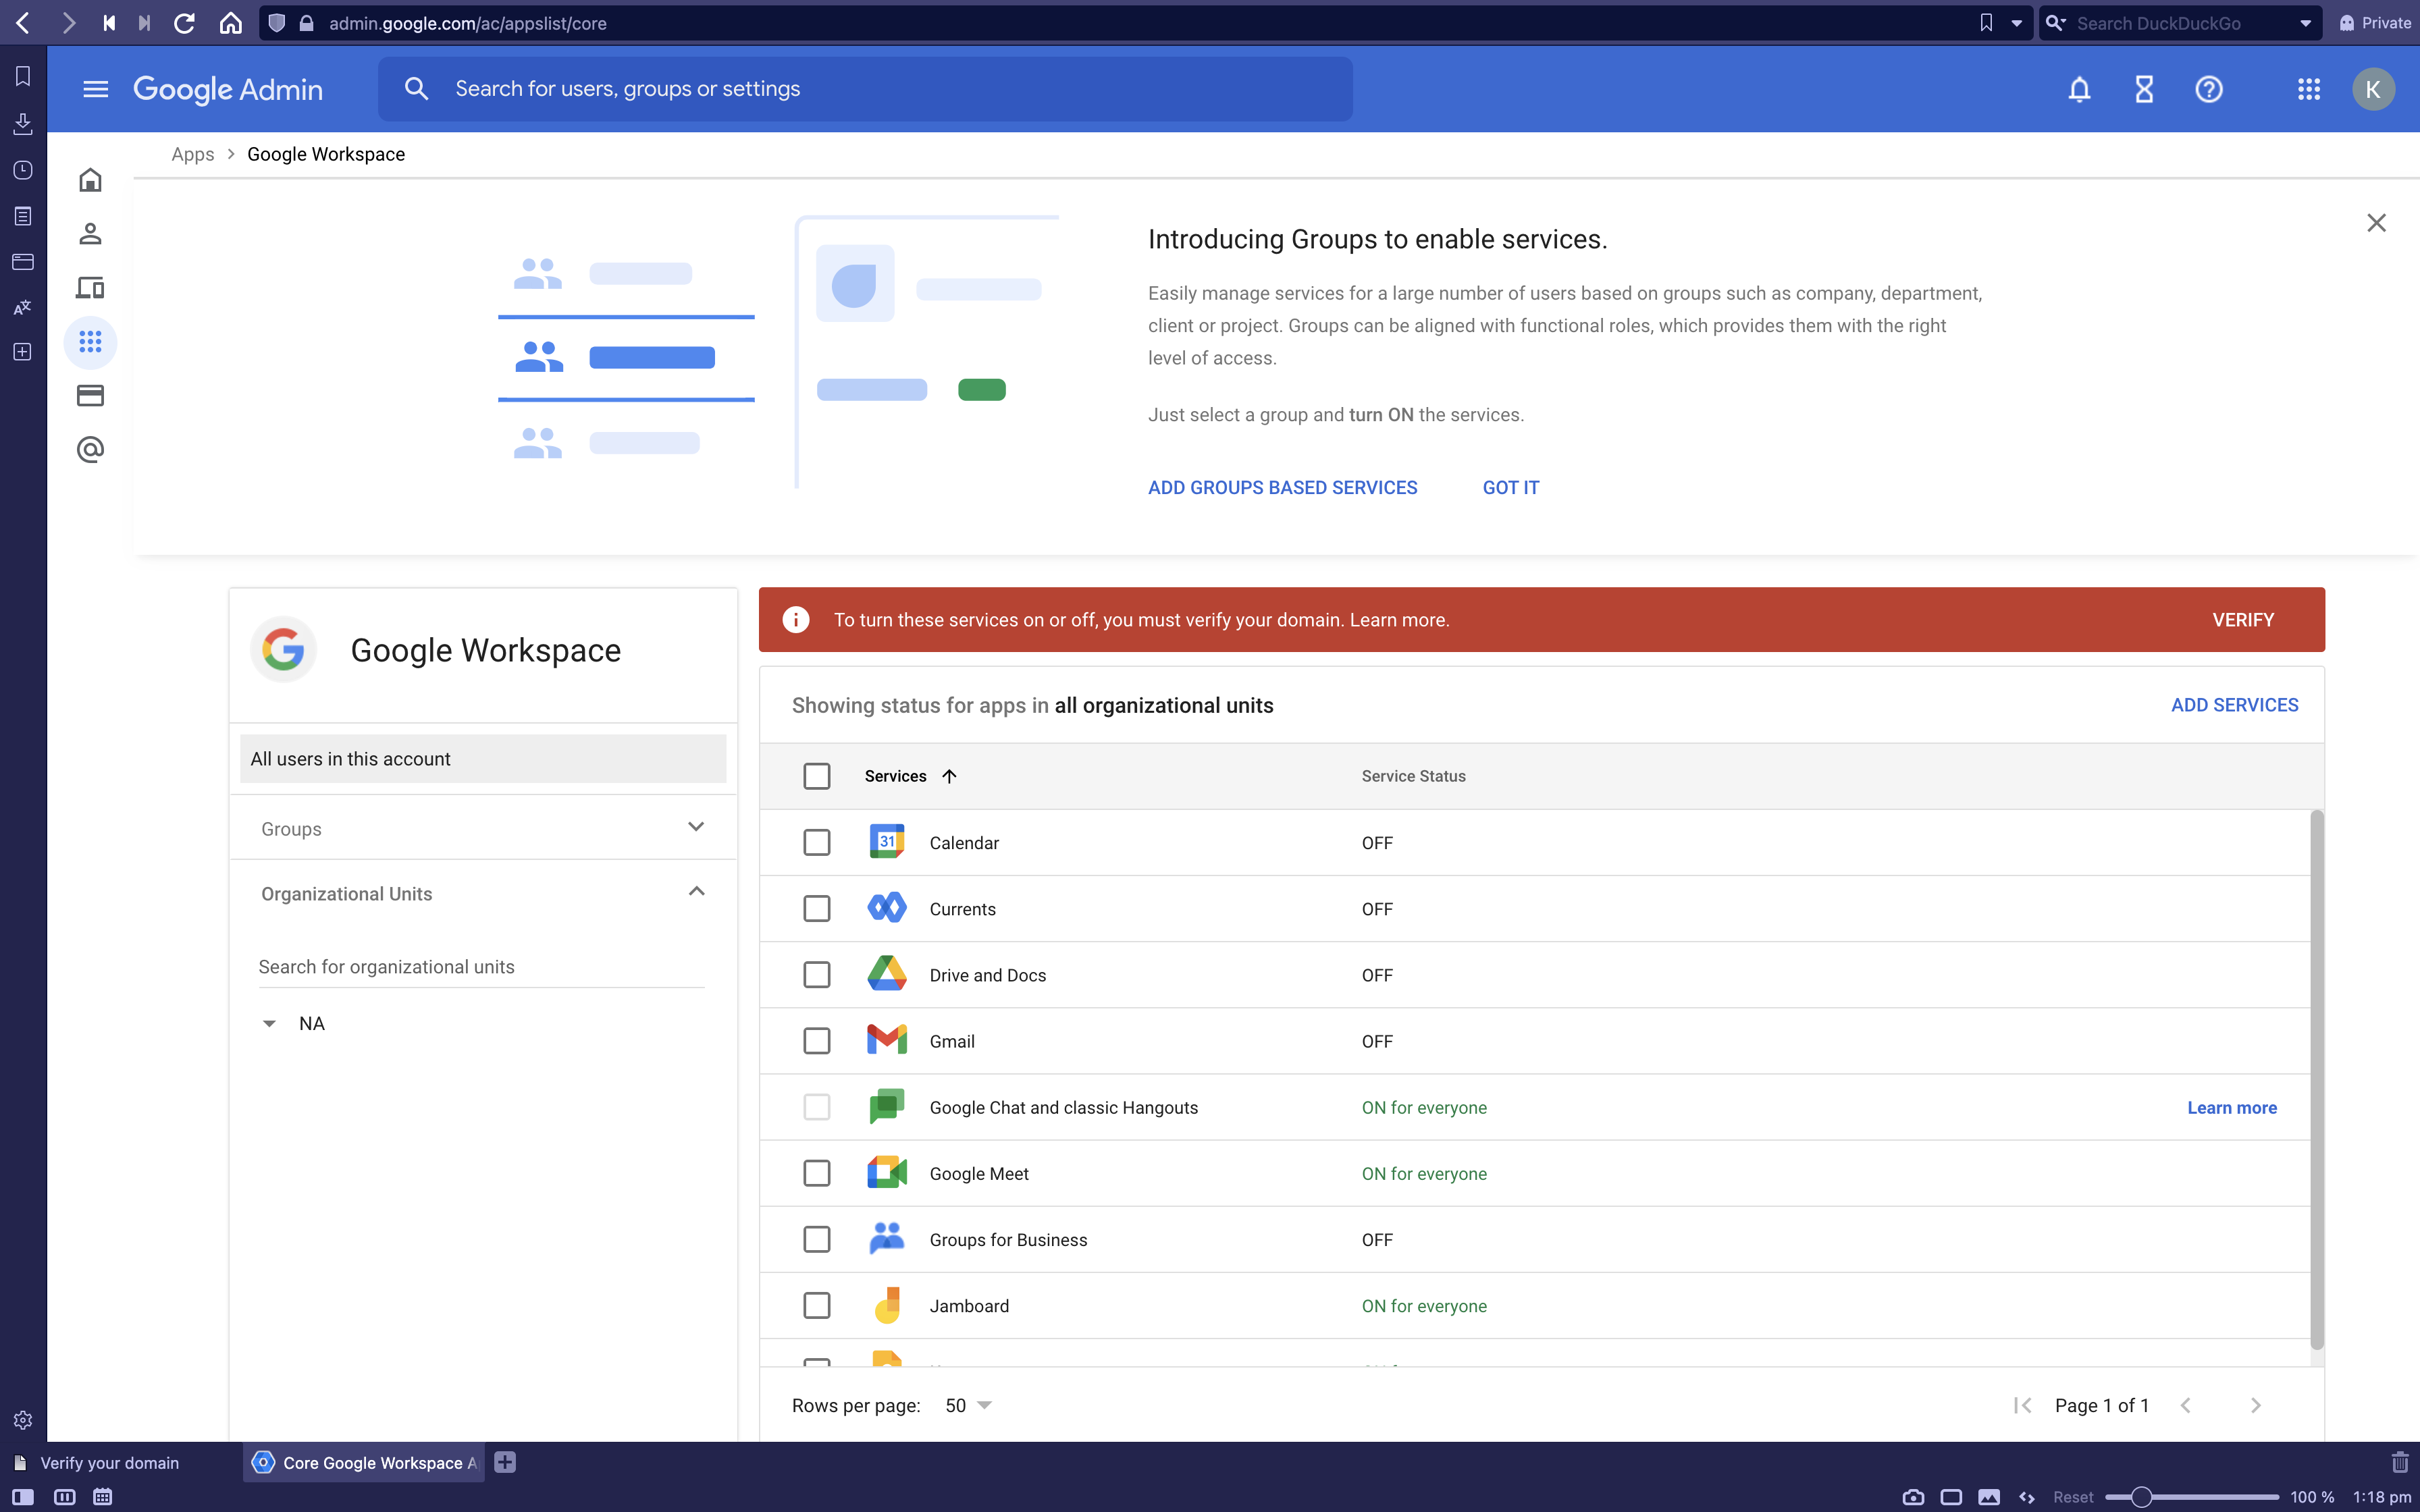This screenshot has height=1512, width=2420.
Task: Open the main hamburger menu
Action: (x=95, y=90)
